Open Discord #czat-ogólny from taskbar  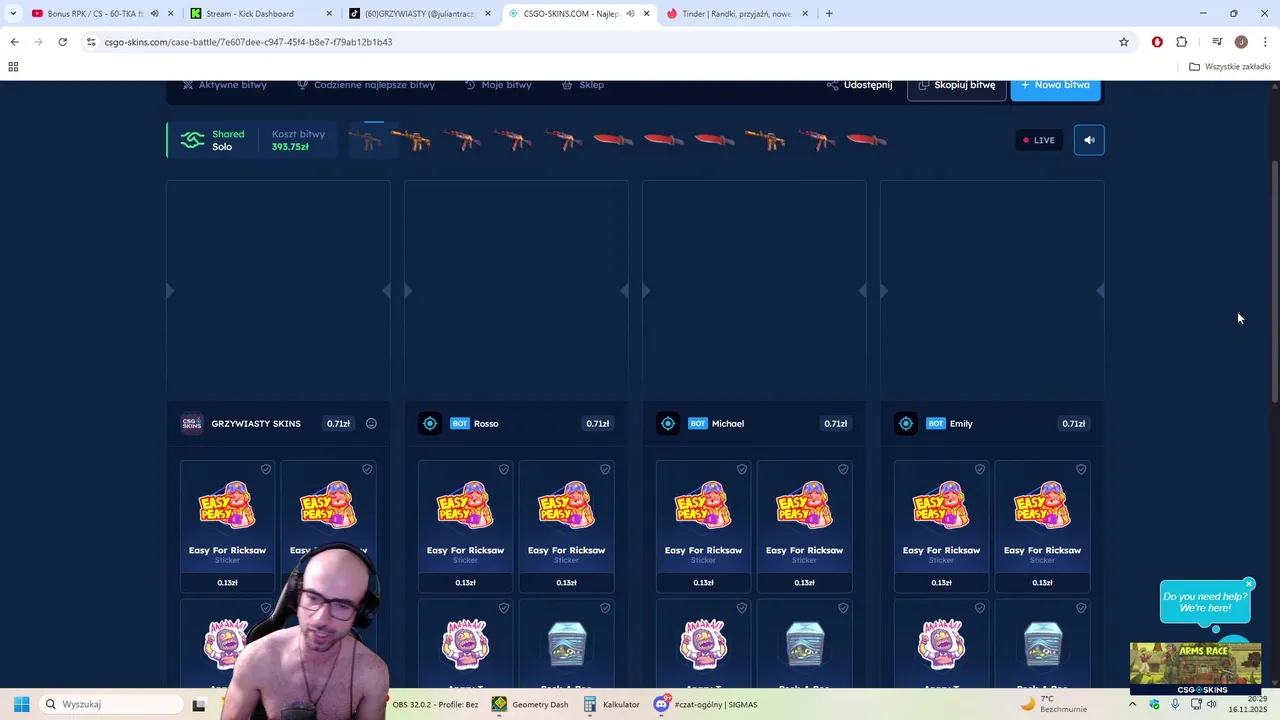[705, 704]
